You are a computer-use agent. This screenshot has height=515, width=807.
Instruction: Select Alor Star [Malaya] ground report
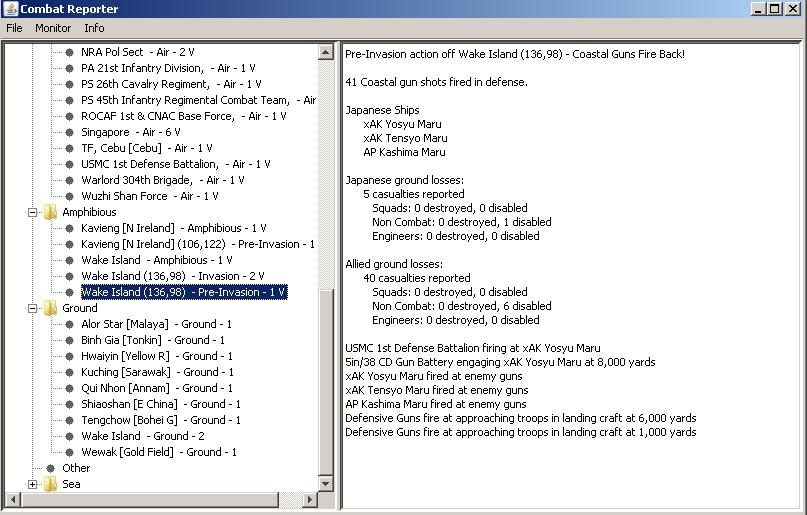[x=156, y=324]
